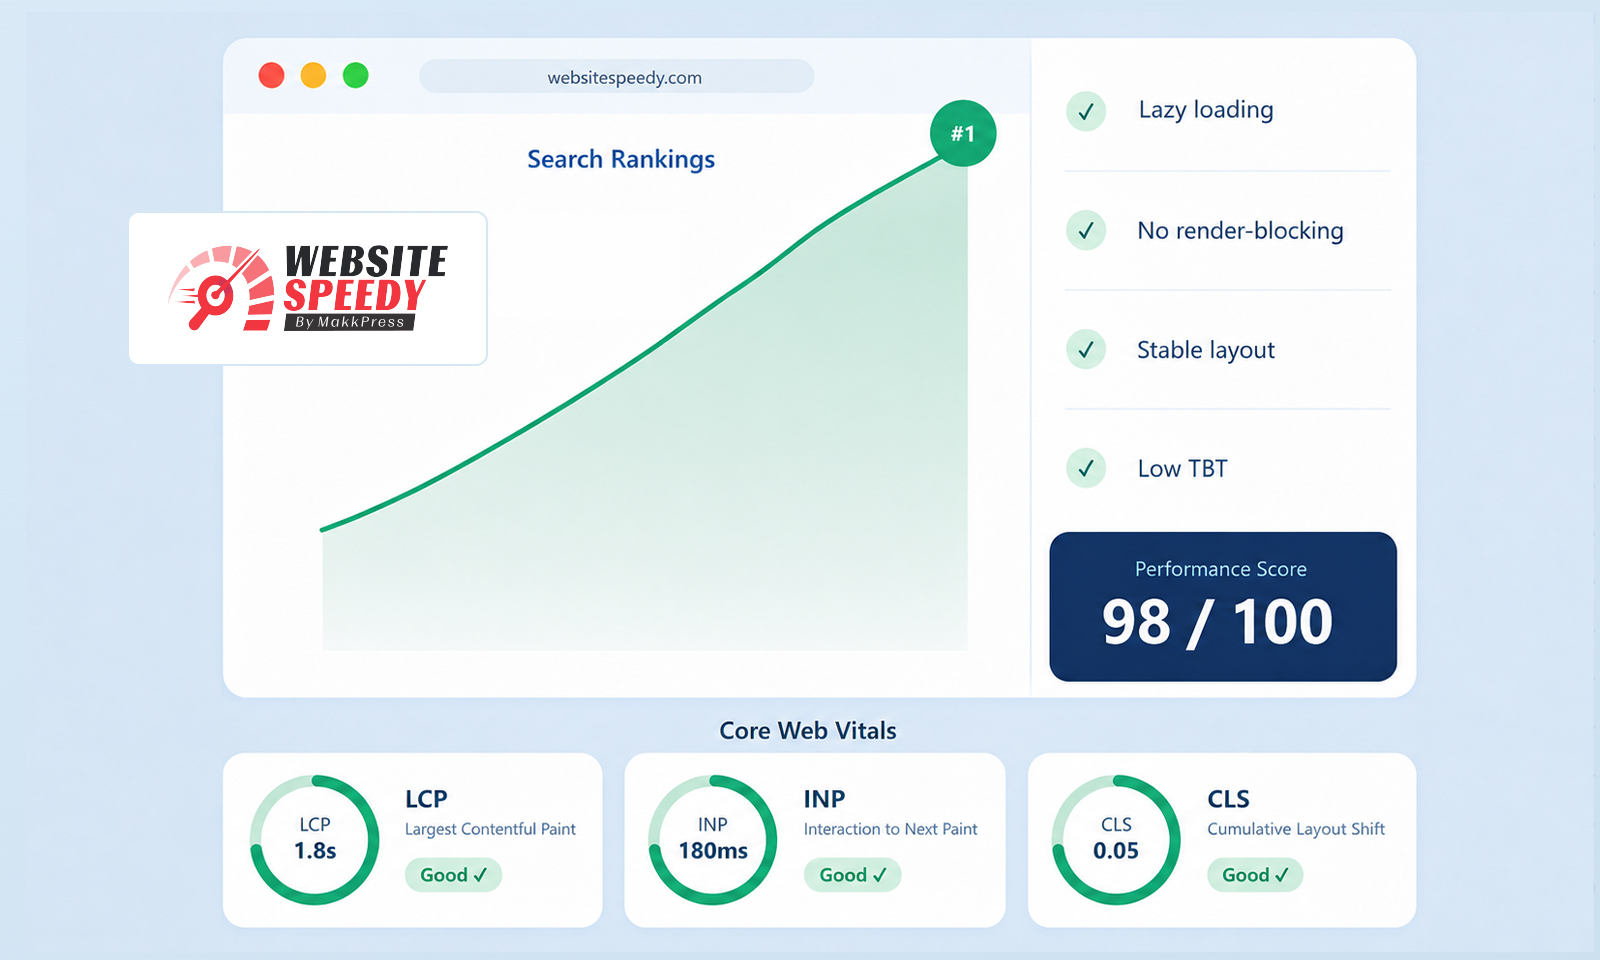Viewport: 1600px width, 960px height.
Task: Click the LCP 1.8s circular gauge
Action: click(x=315, y=840)
